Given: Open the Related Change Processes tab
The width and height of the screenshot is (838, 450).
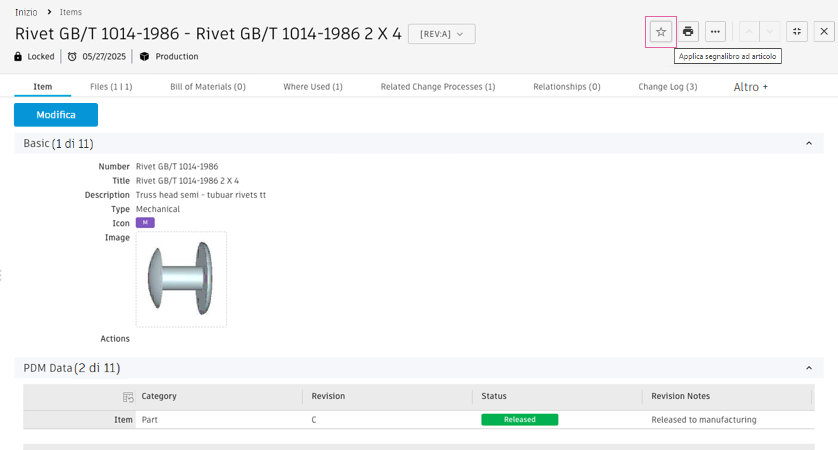Looking at the screenshot, I should coord(438,87).
